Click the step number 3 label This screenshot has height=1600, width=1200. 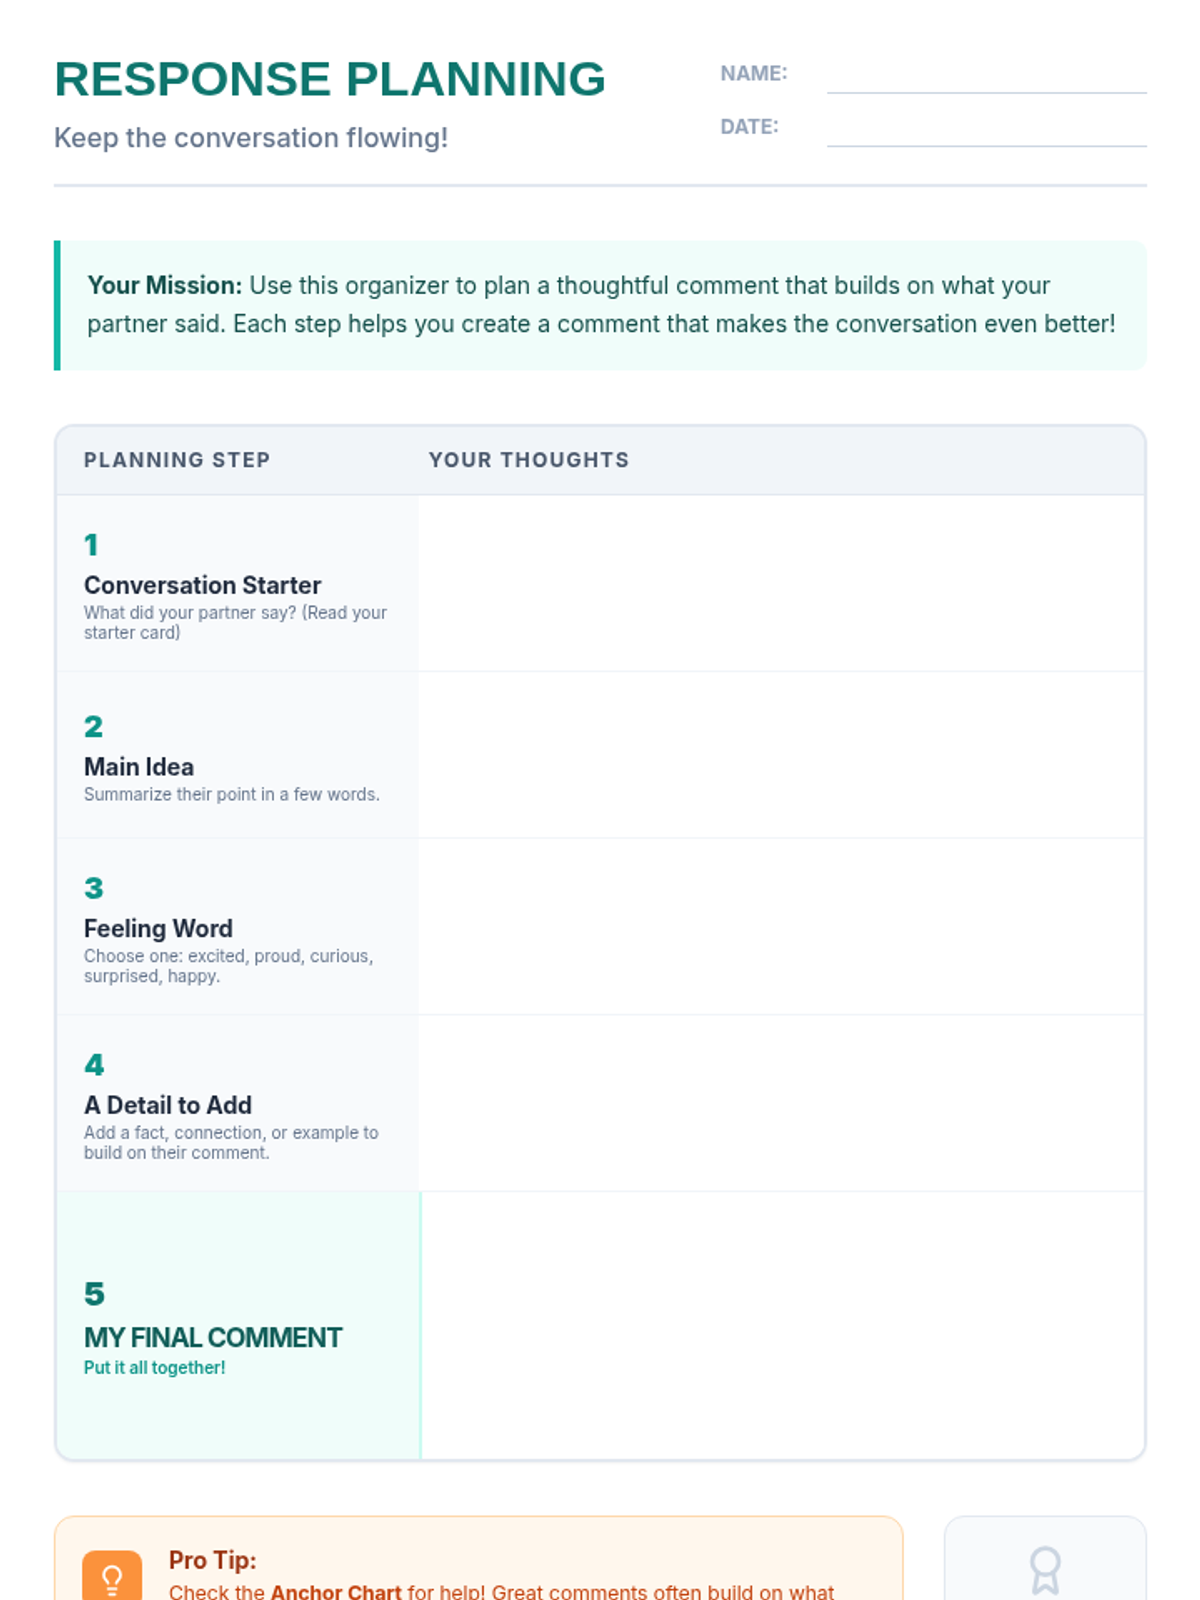[x=93, y=889]
